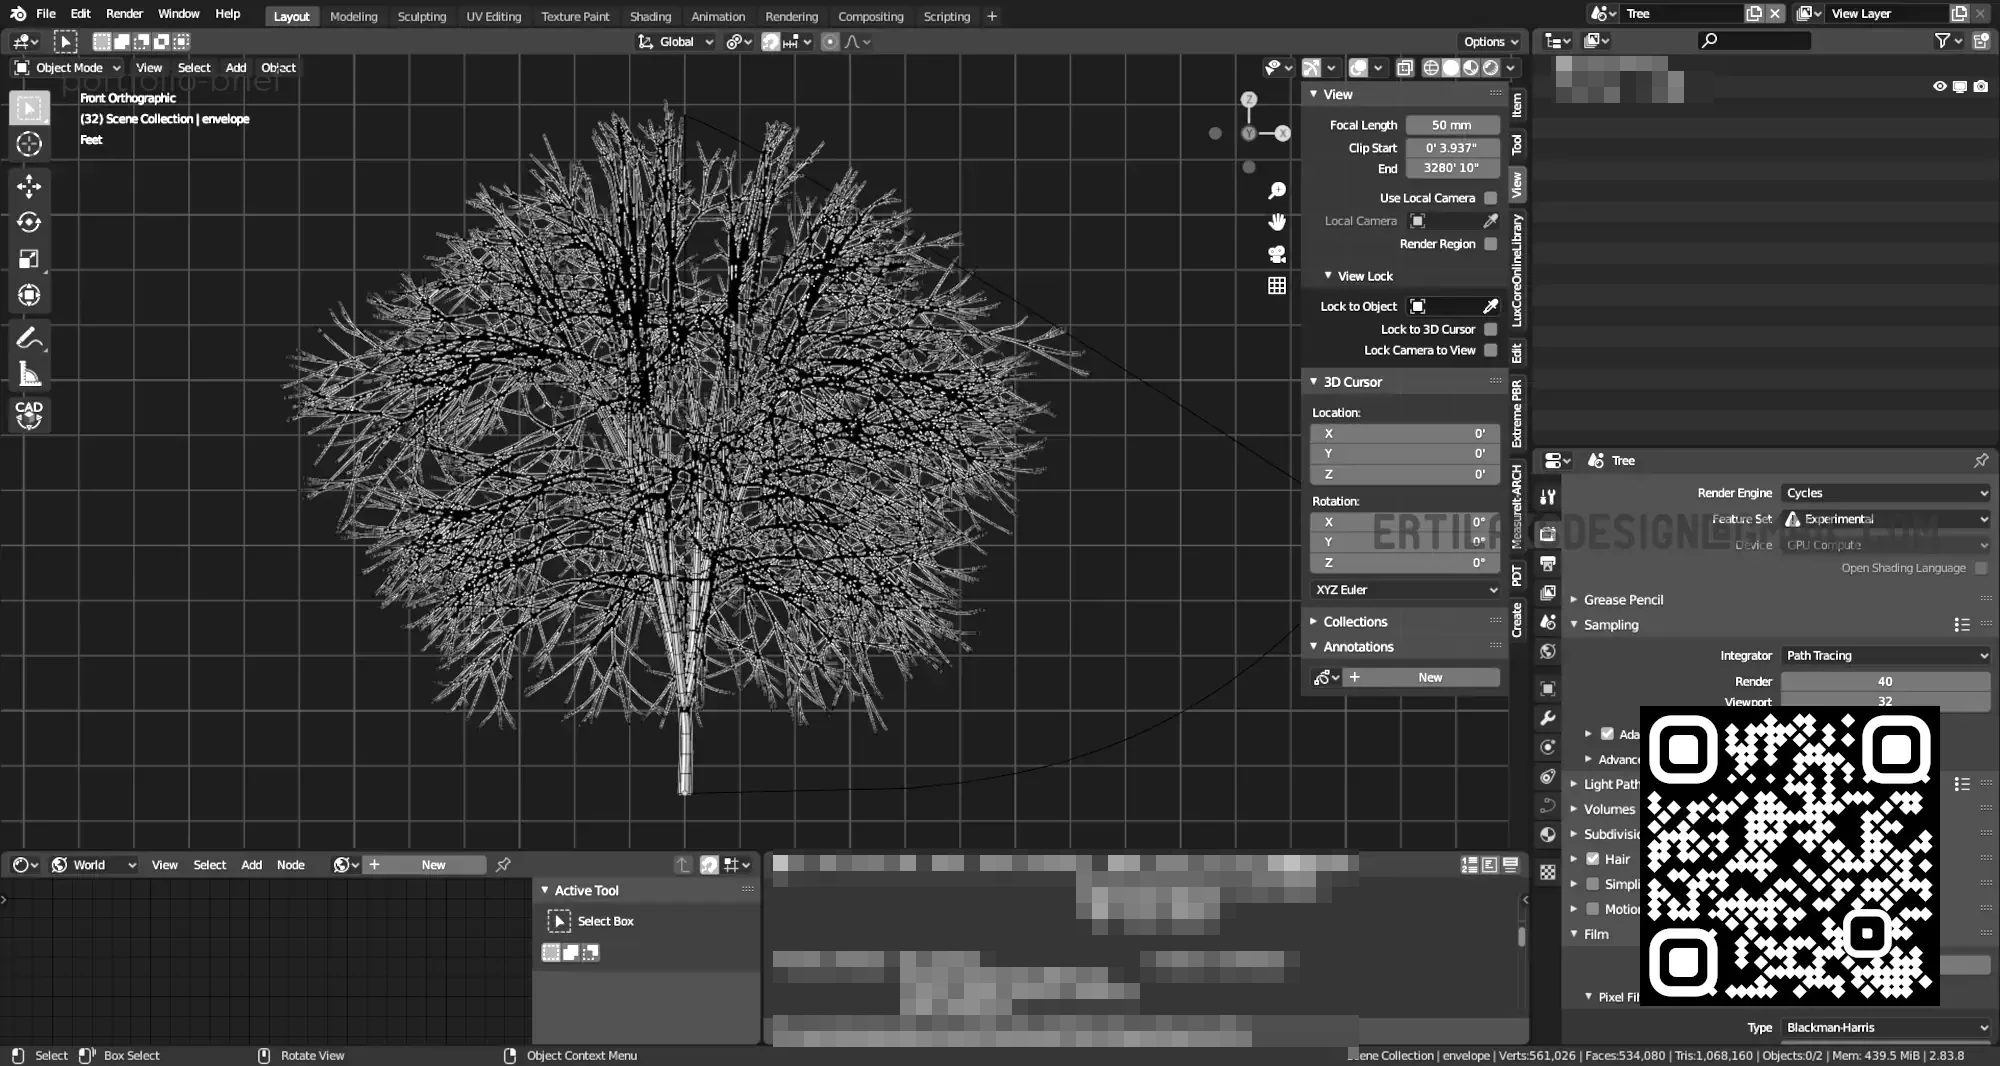
Task: Click New world button in node editor
Action: tap(433, 865)
